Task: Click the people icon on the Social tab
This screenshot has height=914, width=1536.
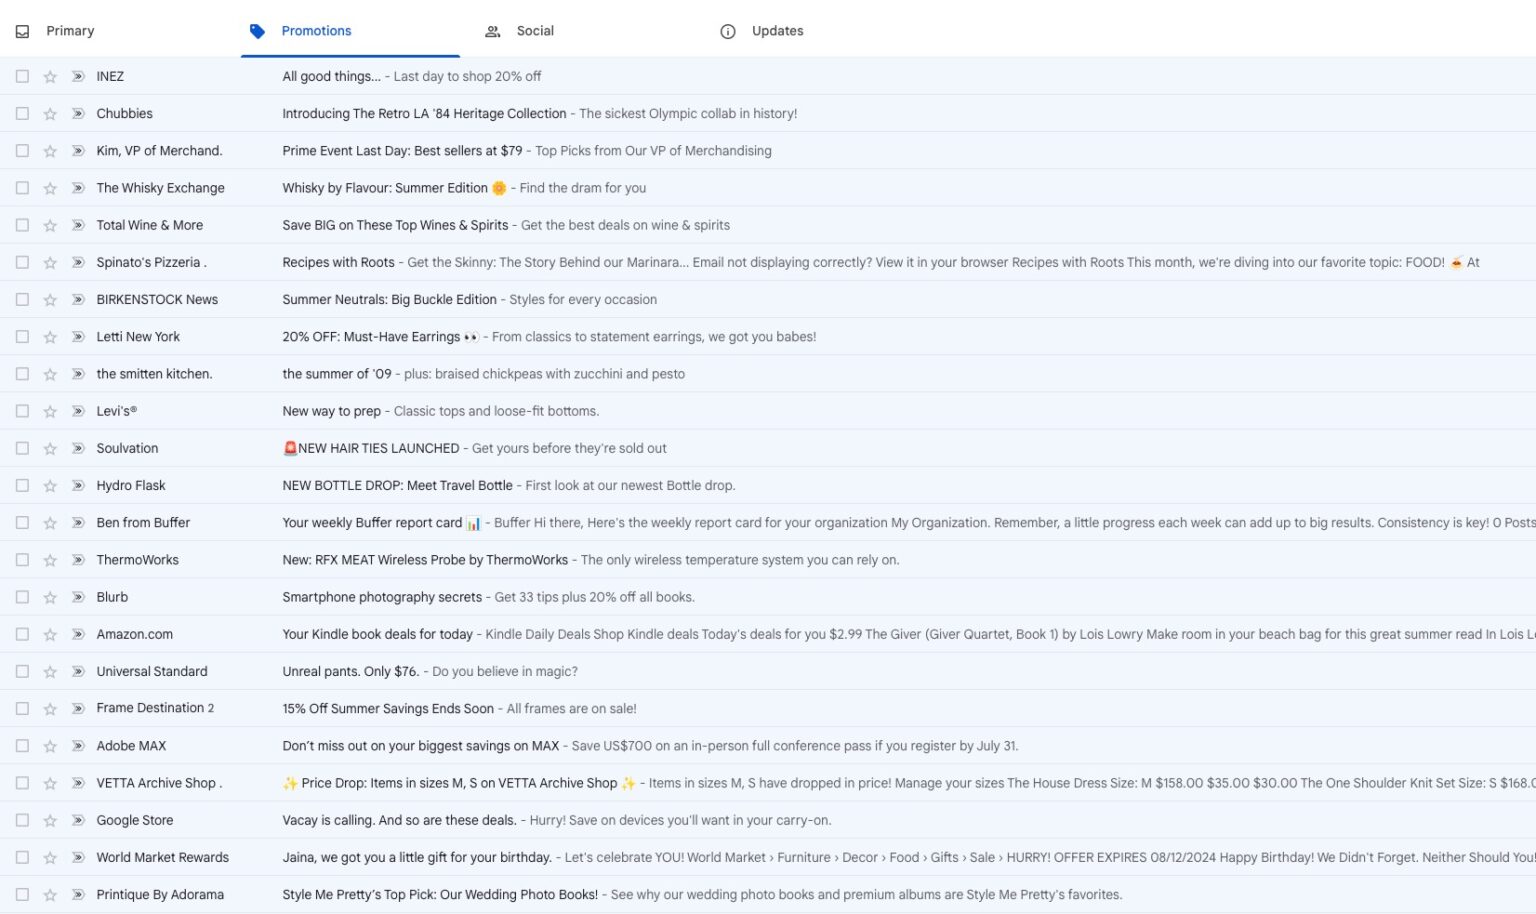Action: pos(492,31)
